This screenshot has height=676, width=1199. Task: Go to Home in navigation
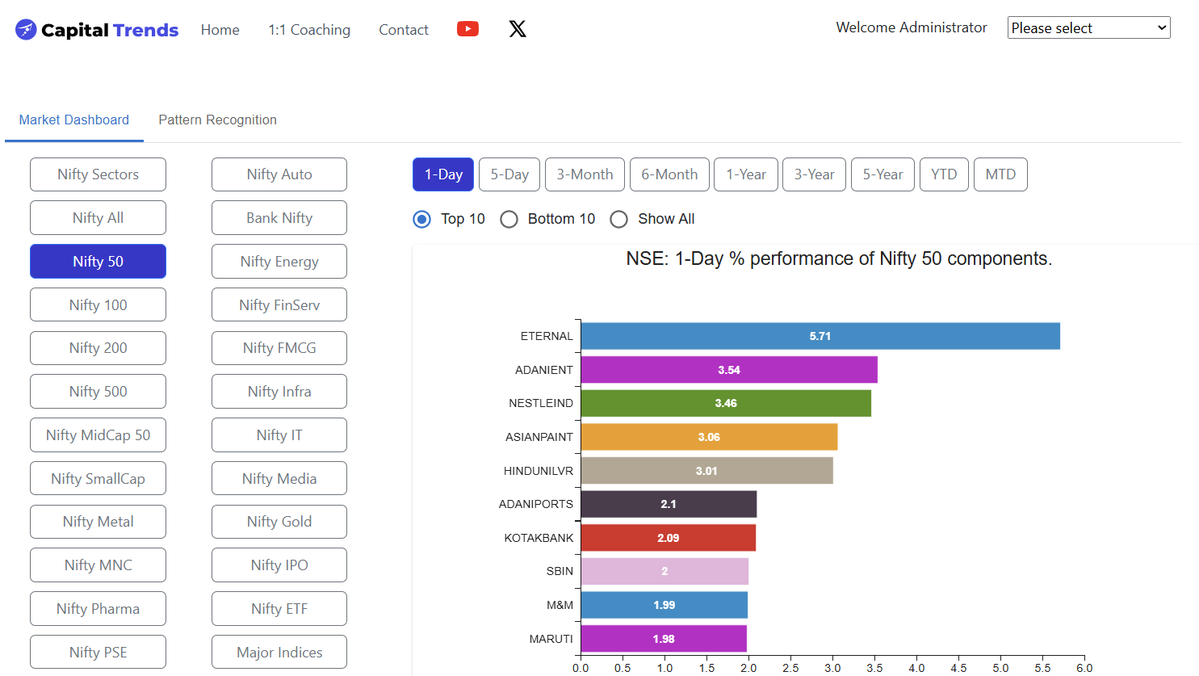click(x=220, y=30)
